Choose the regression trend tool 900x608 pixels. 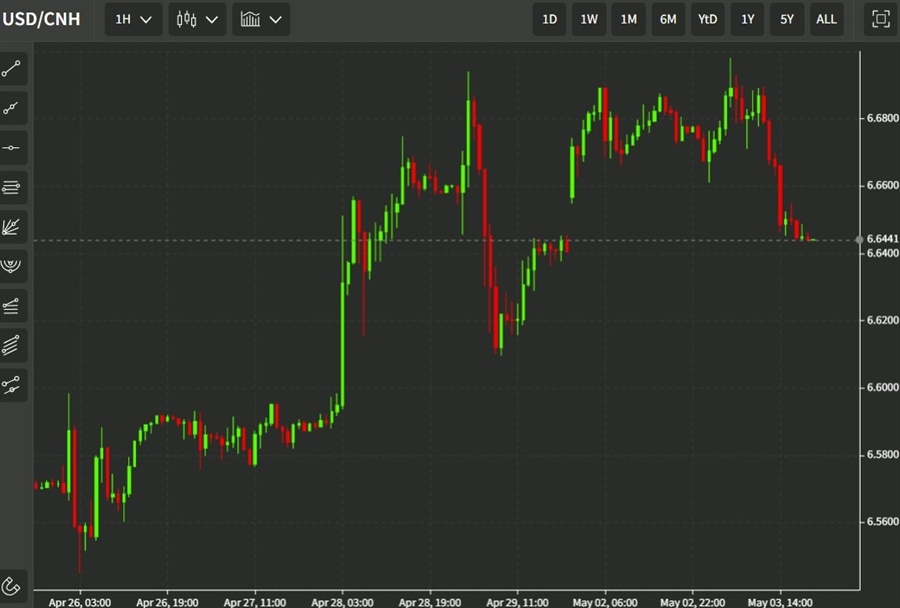point(13,345)
